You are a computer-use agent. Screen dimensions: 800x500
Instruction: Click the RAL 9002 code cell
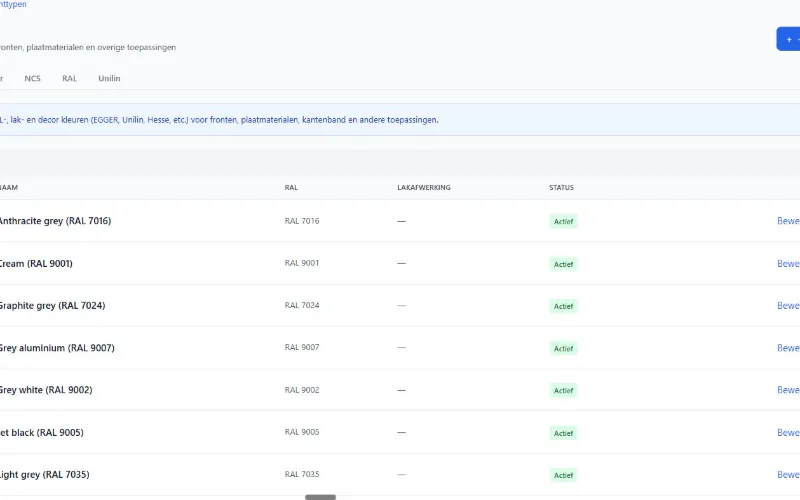pos(302,390)
